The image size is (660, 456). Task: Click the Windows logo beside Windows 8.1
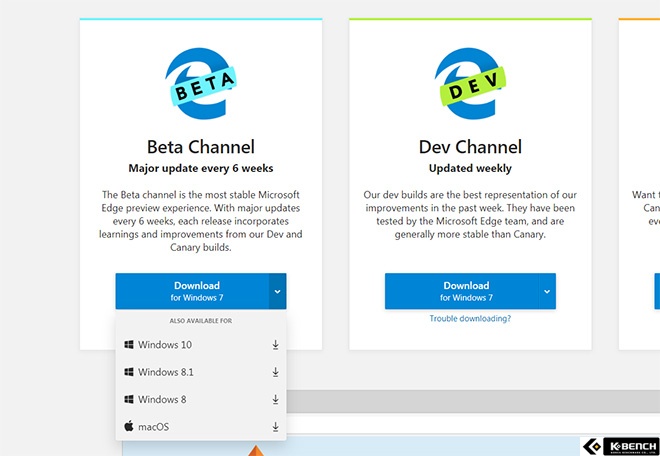[x=129, y=372]
